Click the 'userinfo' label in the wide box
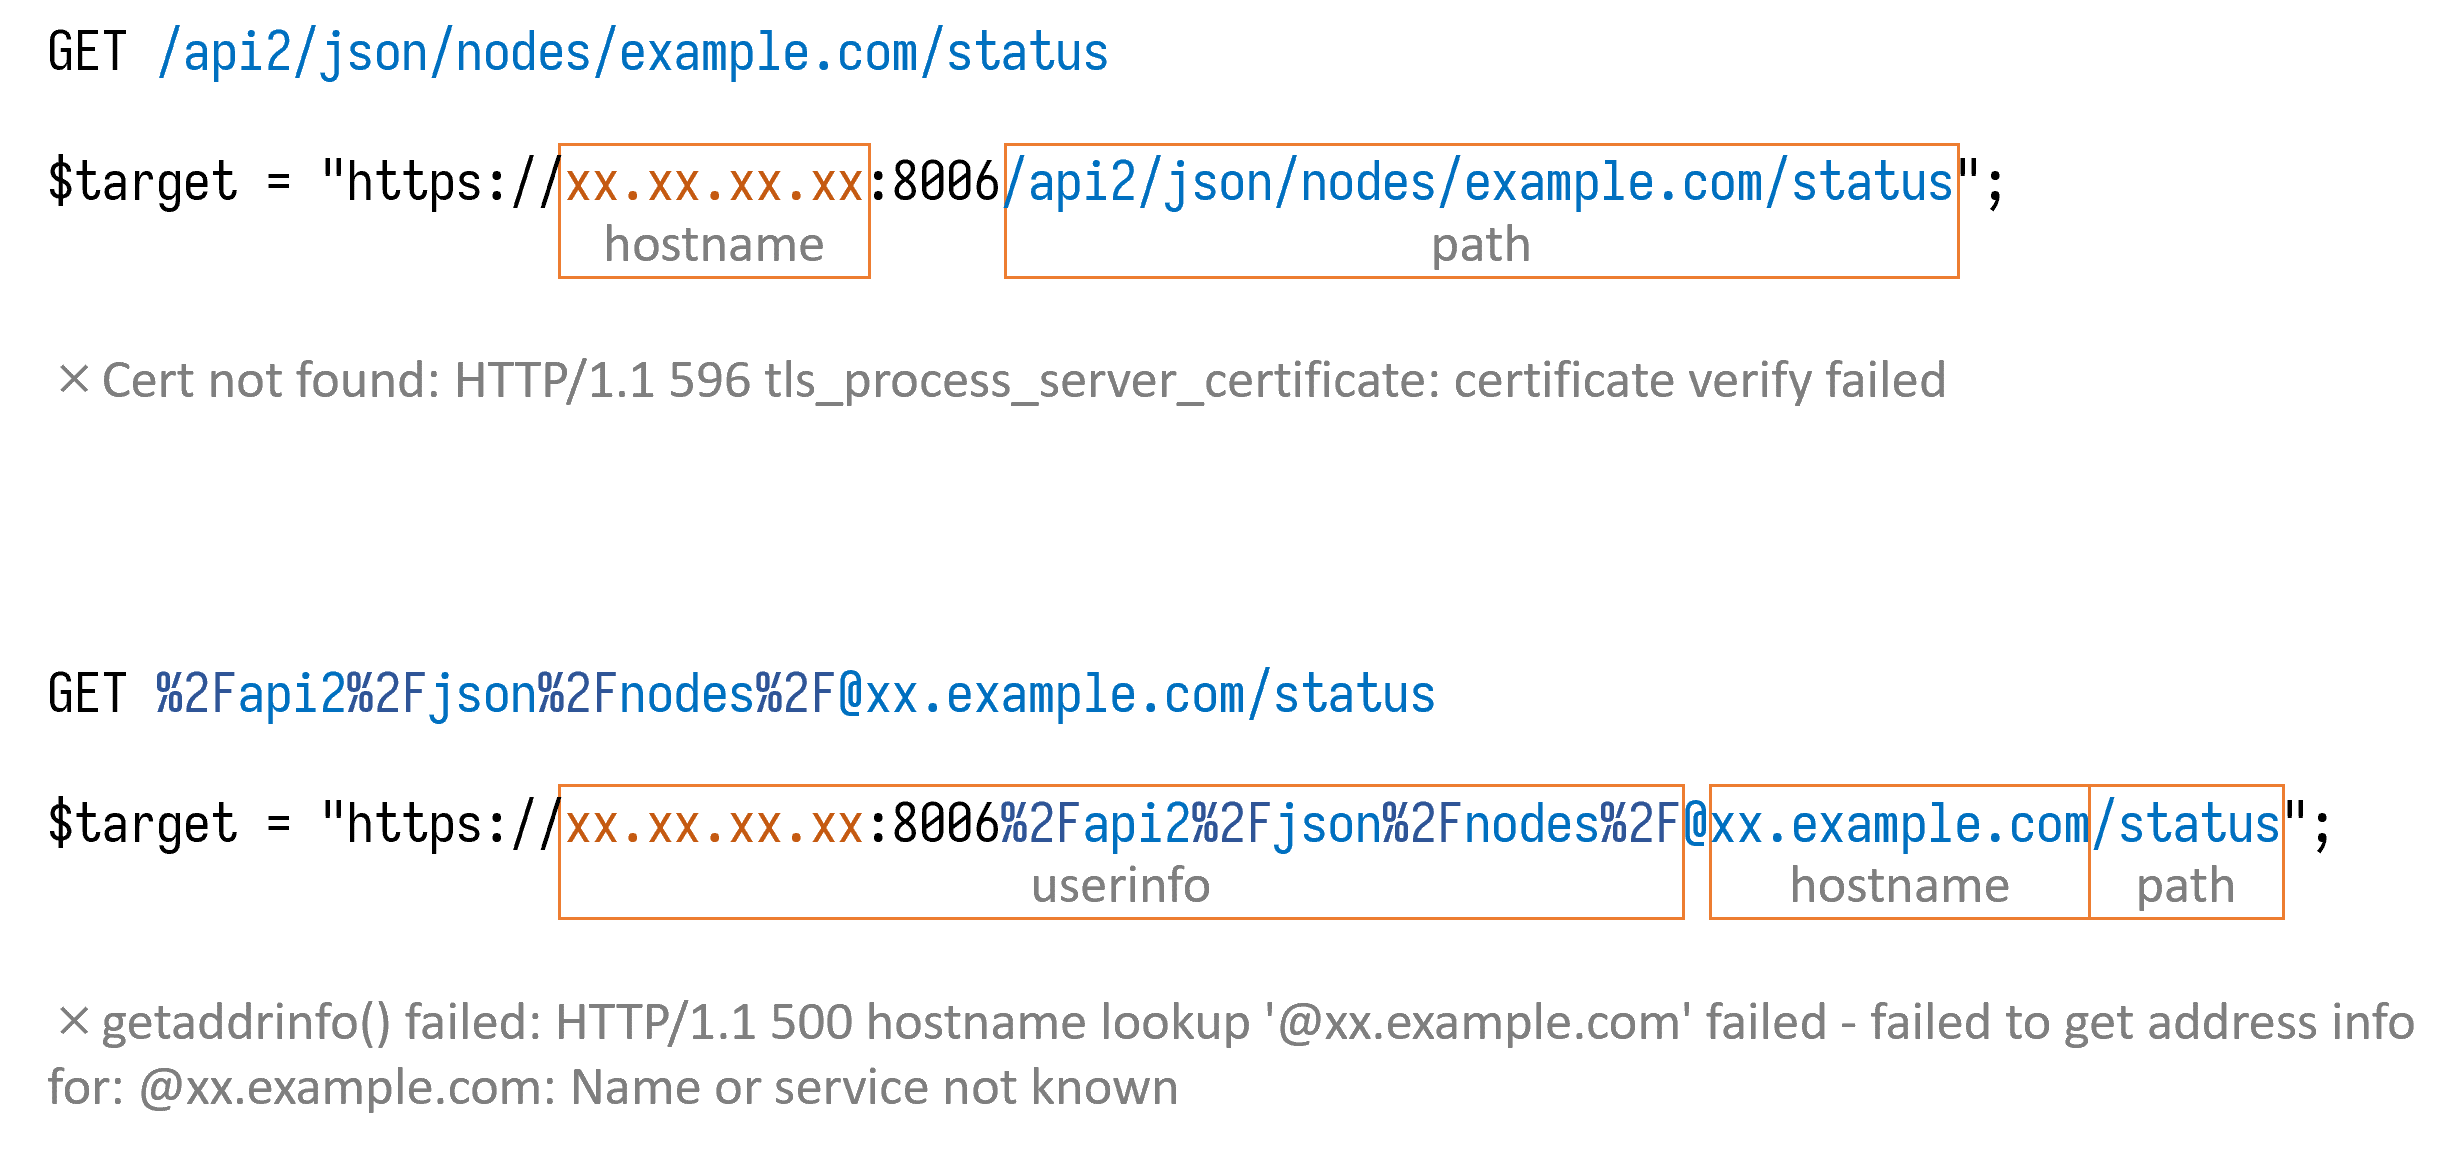The width and height of the screenshot is (2463, 1157). pyautogui.click(x=1121, y=886)
